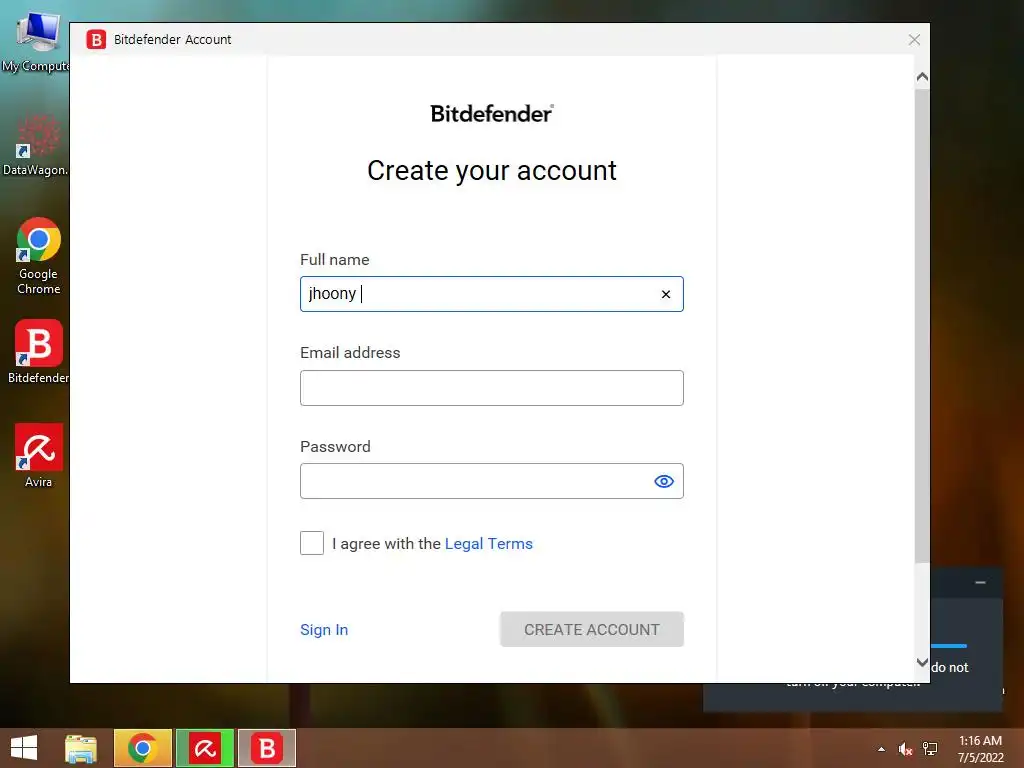Screen dimensions: 1024x768
Task: Select the Avira desktop shortcut
Action: click(x=39, y=456)
